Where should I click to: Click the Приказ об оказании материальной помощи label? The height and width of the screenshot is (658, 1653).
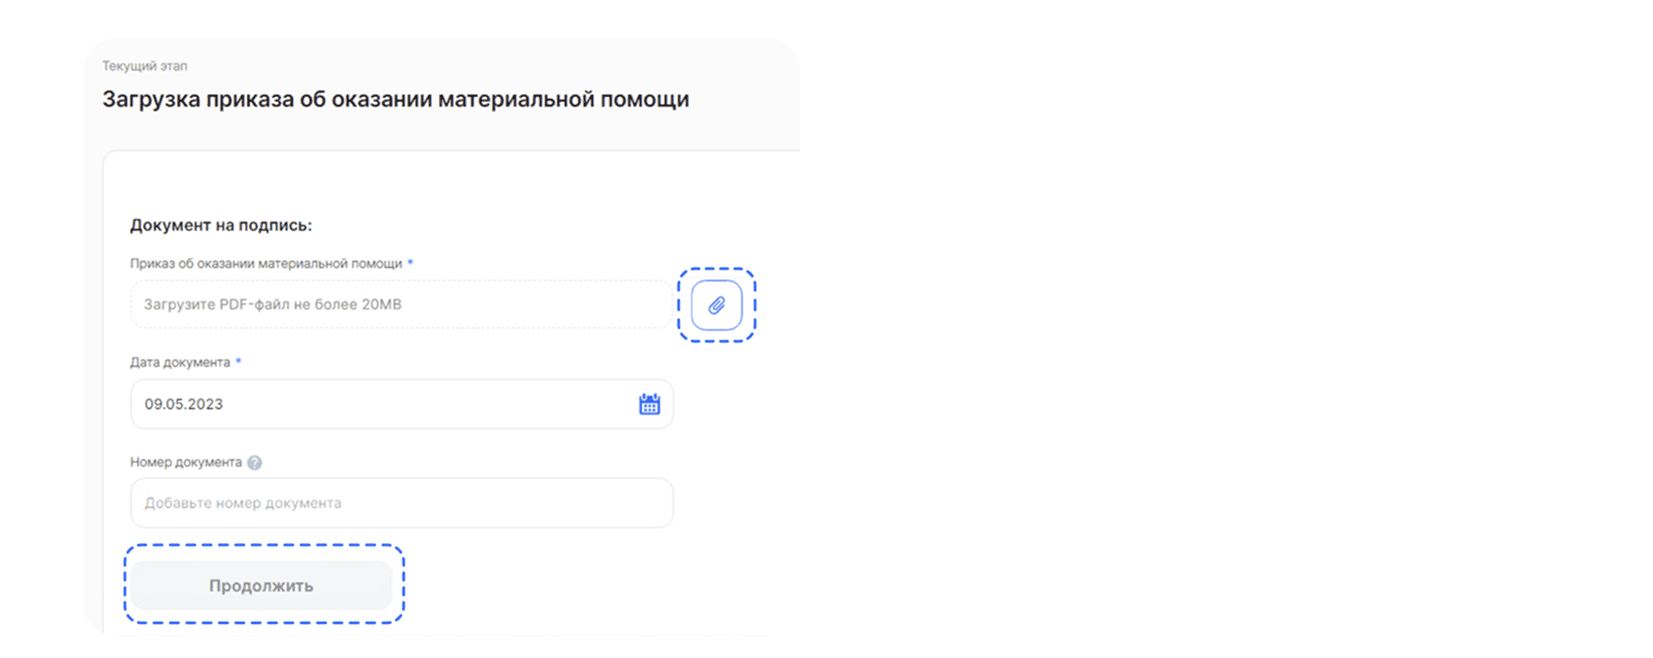[x=266, y=264]
